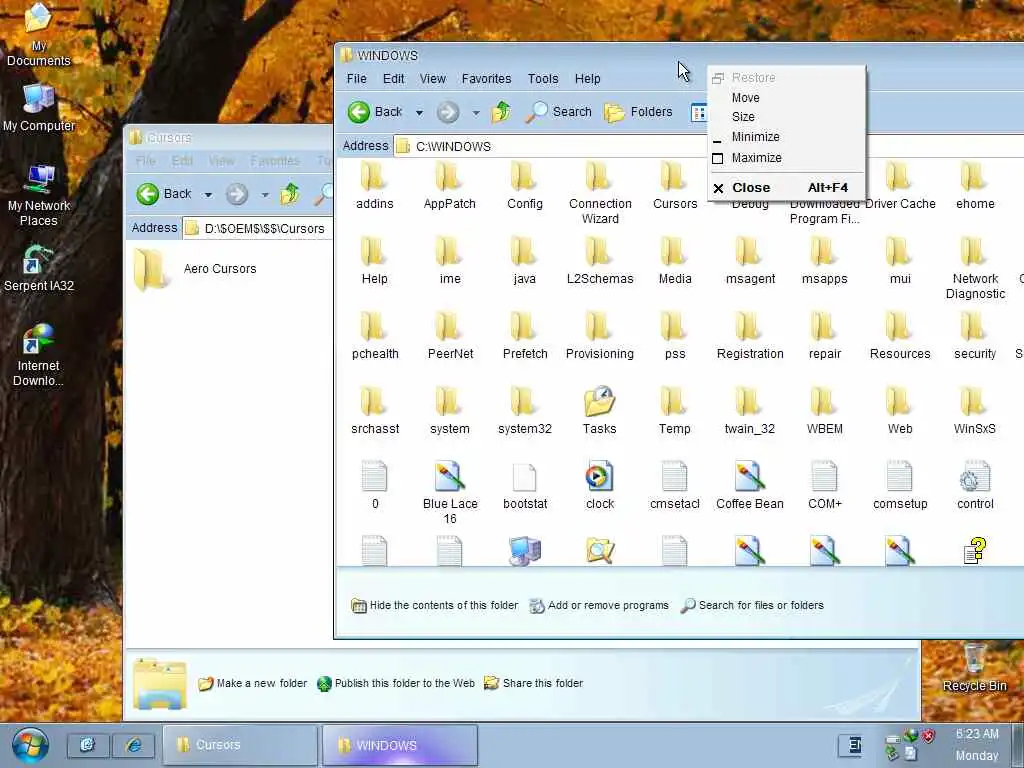The image size is (1024, 768).
Task: Click Share this folder link
Action: [x=533, y=683]
